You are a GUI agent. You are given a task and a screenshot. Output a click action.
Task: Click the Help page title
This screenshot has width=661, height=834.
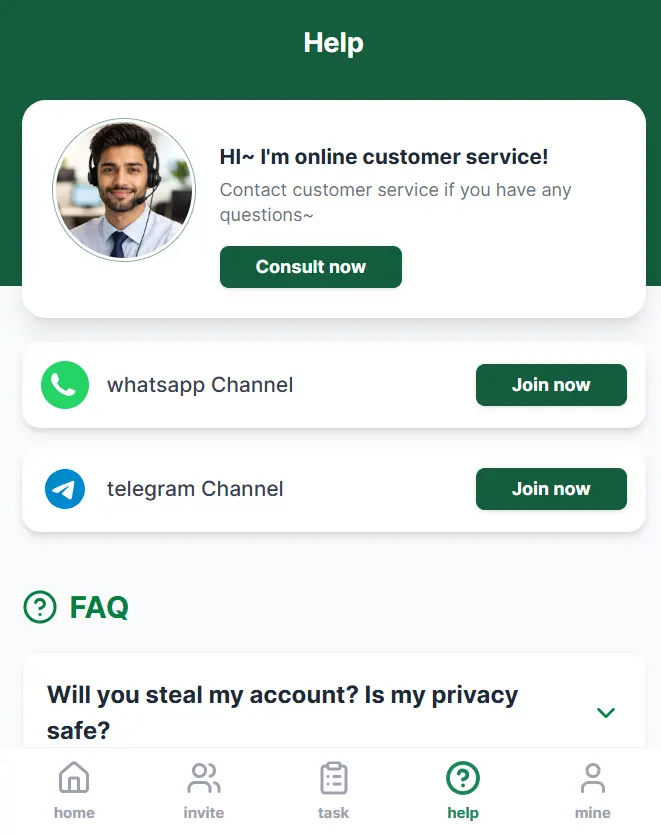click(x=333, y=43)
